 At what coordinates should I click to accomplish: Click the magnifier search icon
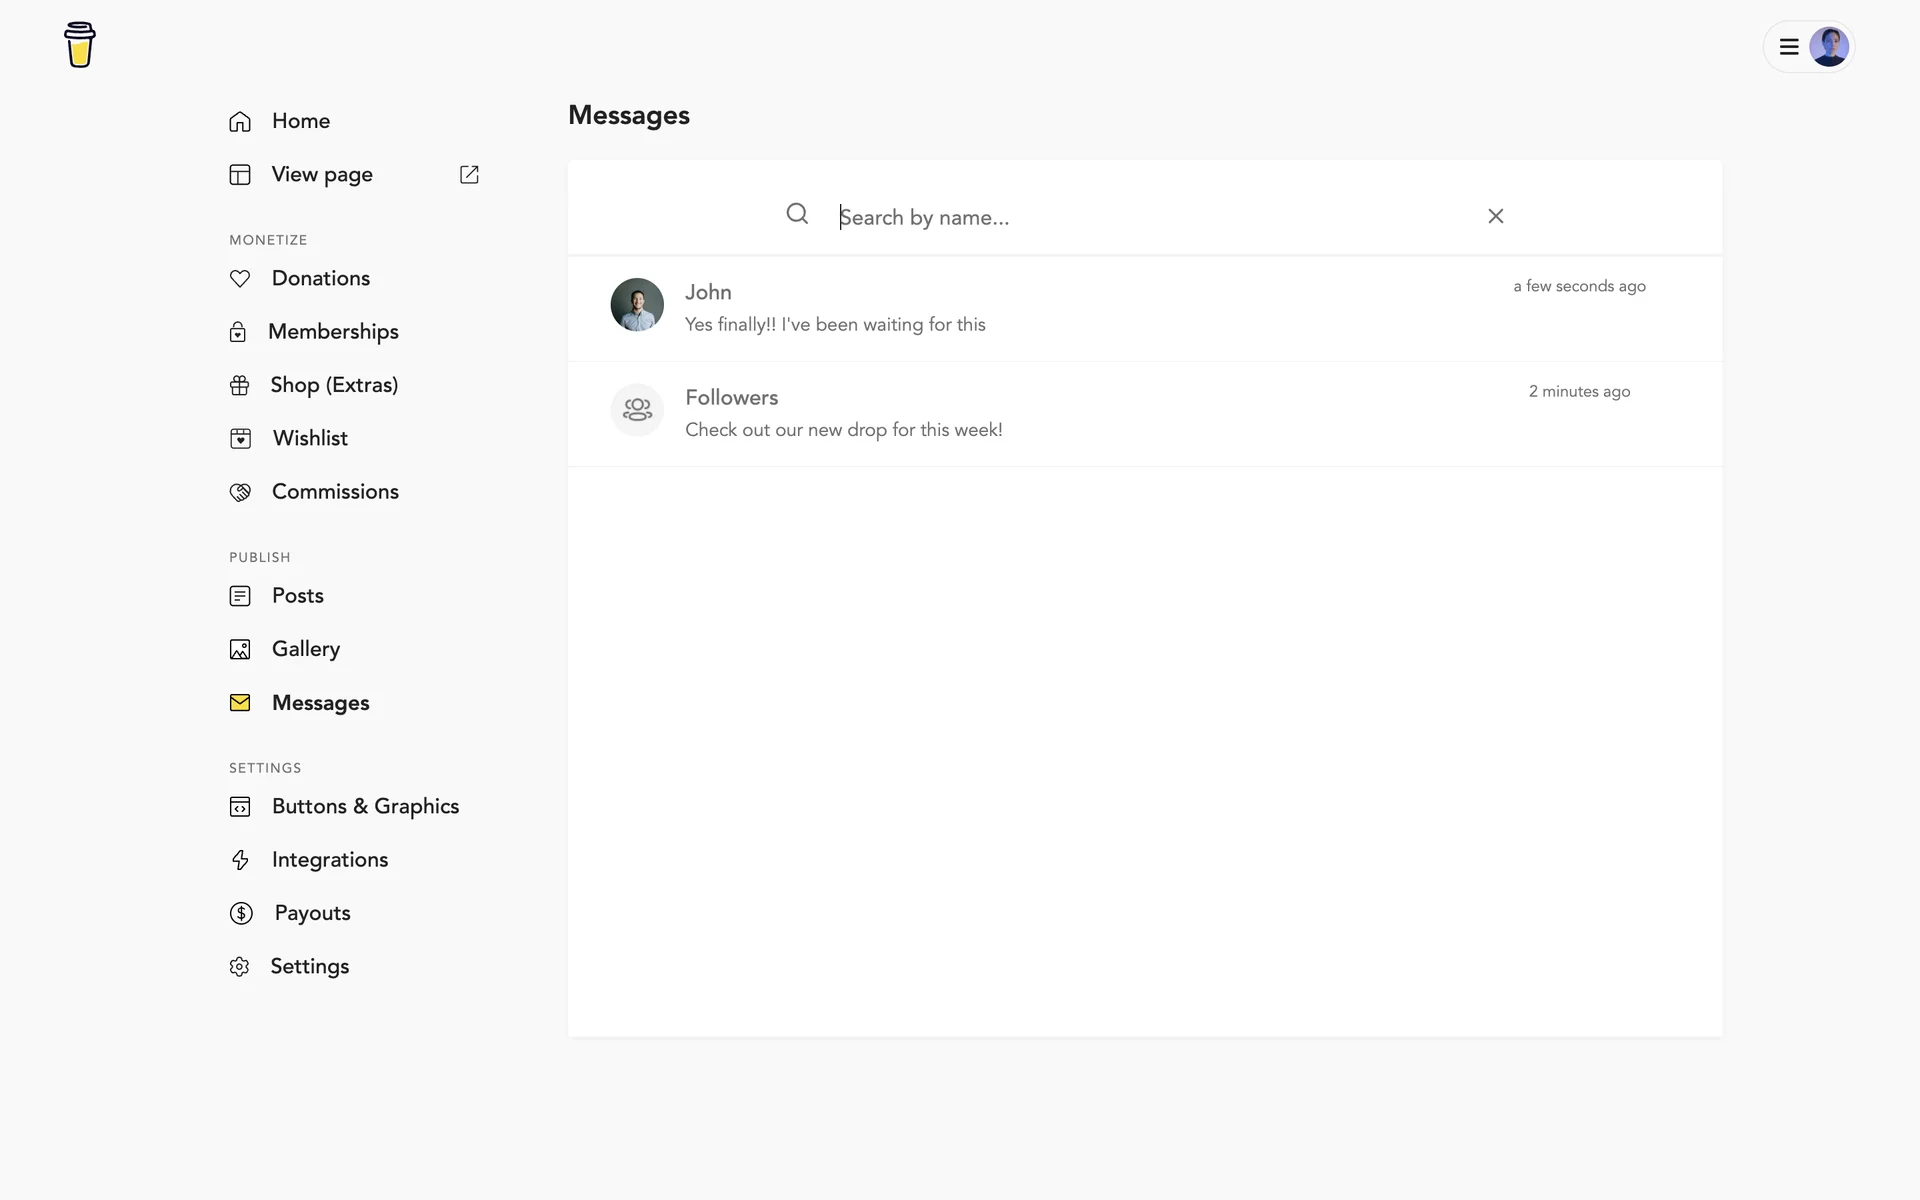pos(797,214)
